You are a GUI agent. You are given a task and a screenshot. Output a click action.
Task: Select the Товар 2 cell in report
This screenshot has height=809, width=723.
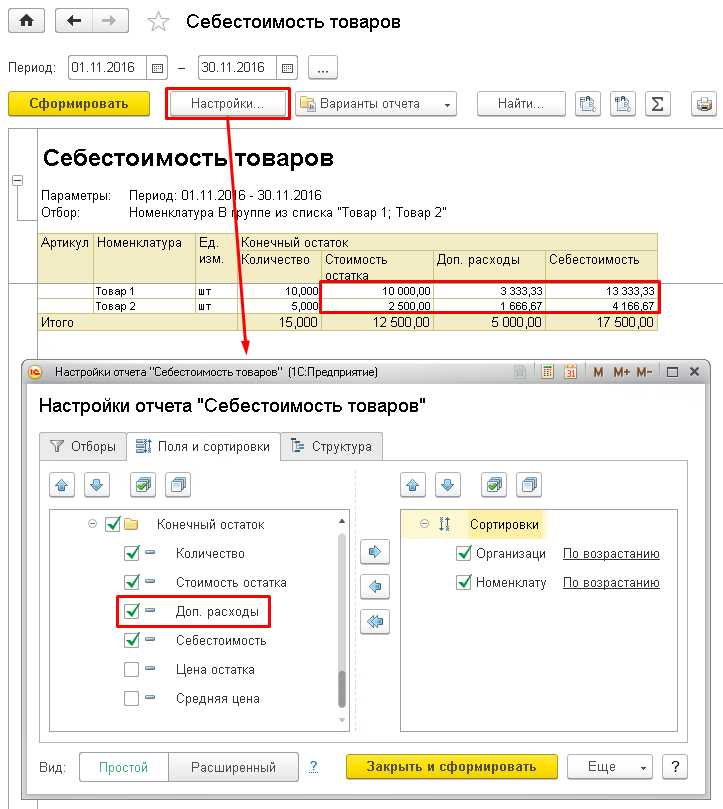144,306
